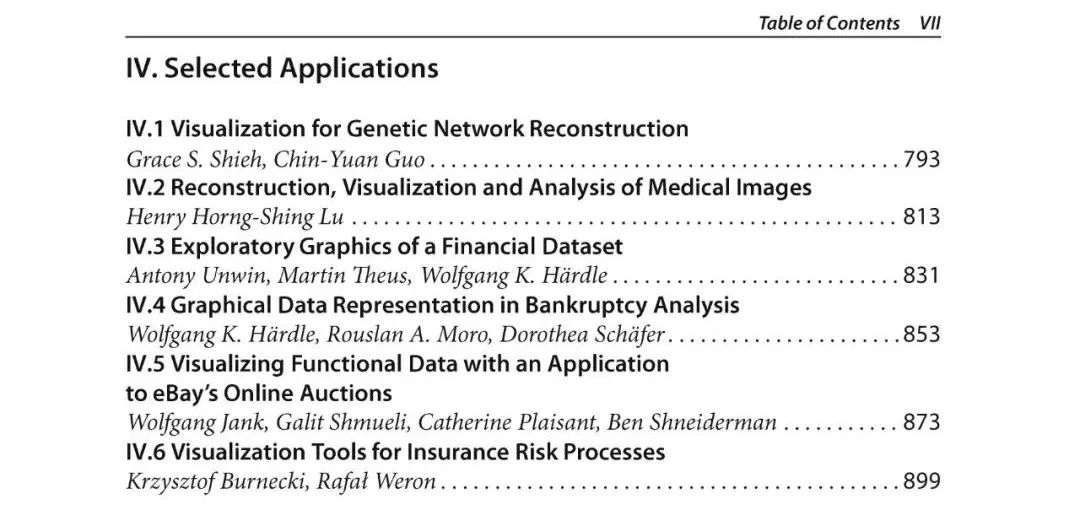Open IV.6 Visualization Tools for Insurance Risk Processes

click(395, 452)
